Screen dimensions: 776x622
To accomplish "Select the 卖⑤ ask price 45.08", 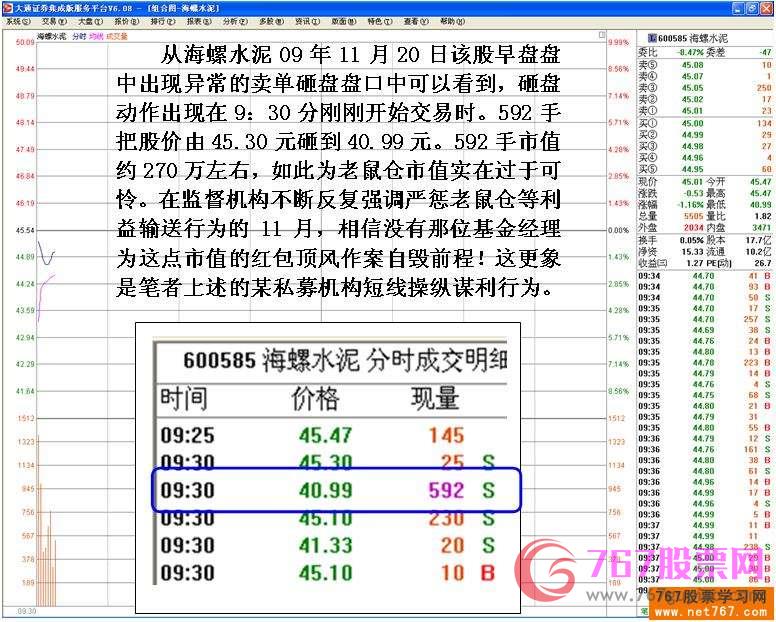I will click(x=692, y=65).
